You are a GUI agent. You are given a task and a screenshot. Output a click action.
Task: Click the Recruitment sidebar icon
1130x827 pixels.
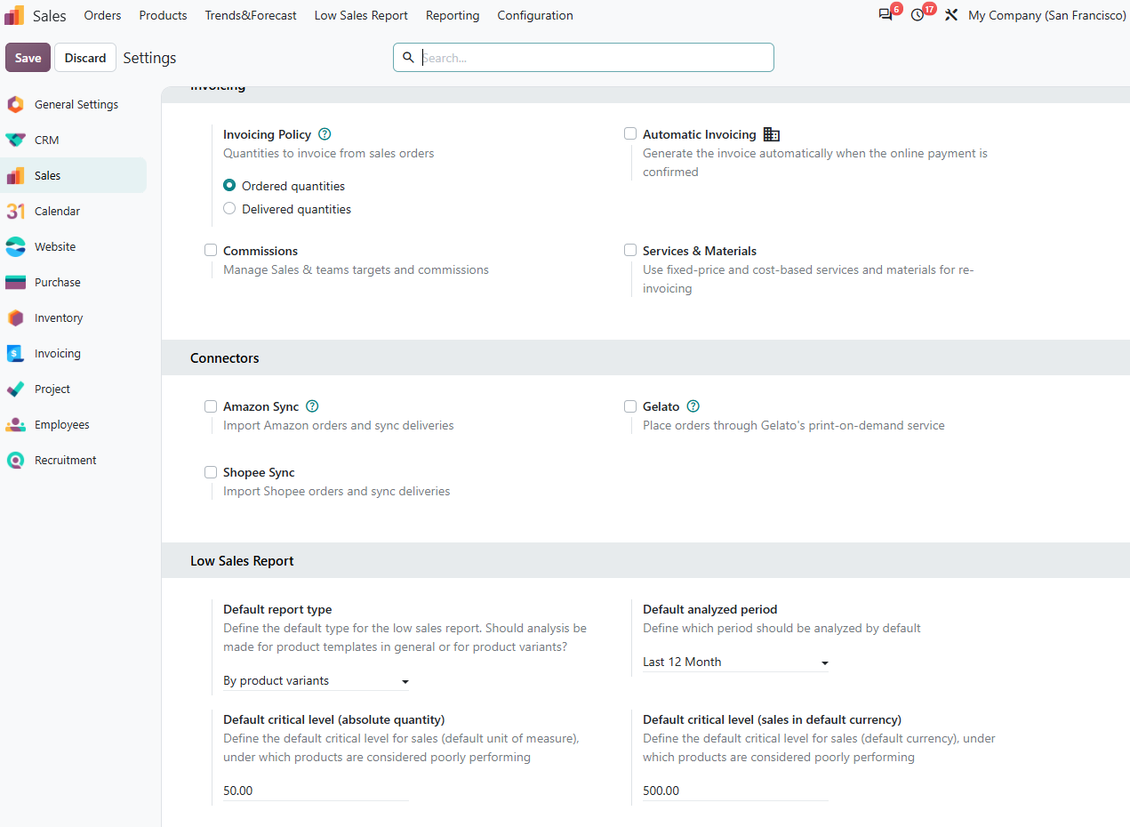pyautogui.click(x=15, y=460)
